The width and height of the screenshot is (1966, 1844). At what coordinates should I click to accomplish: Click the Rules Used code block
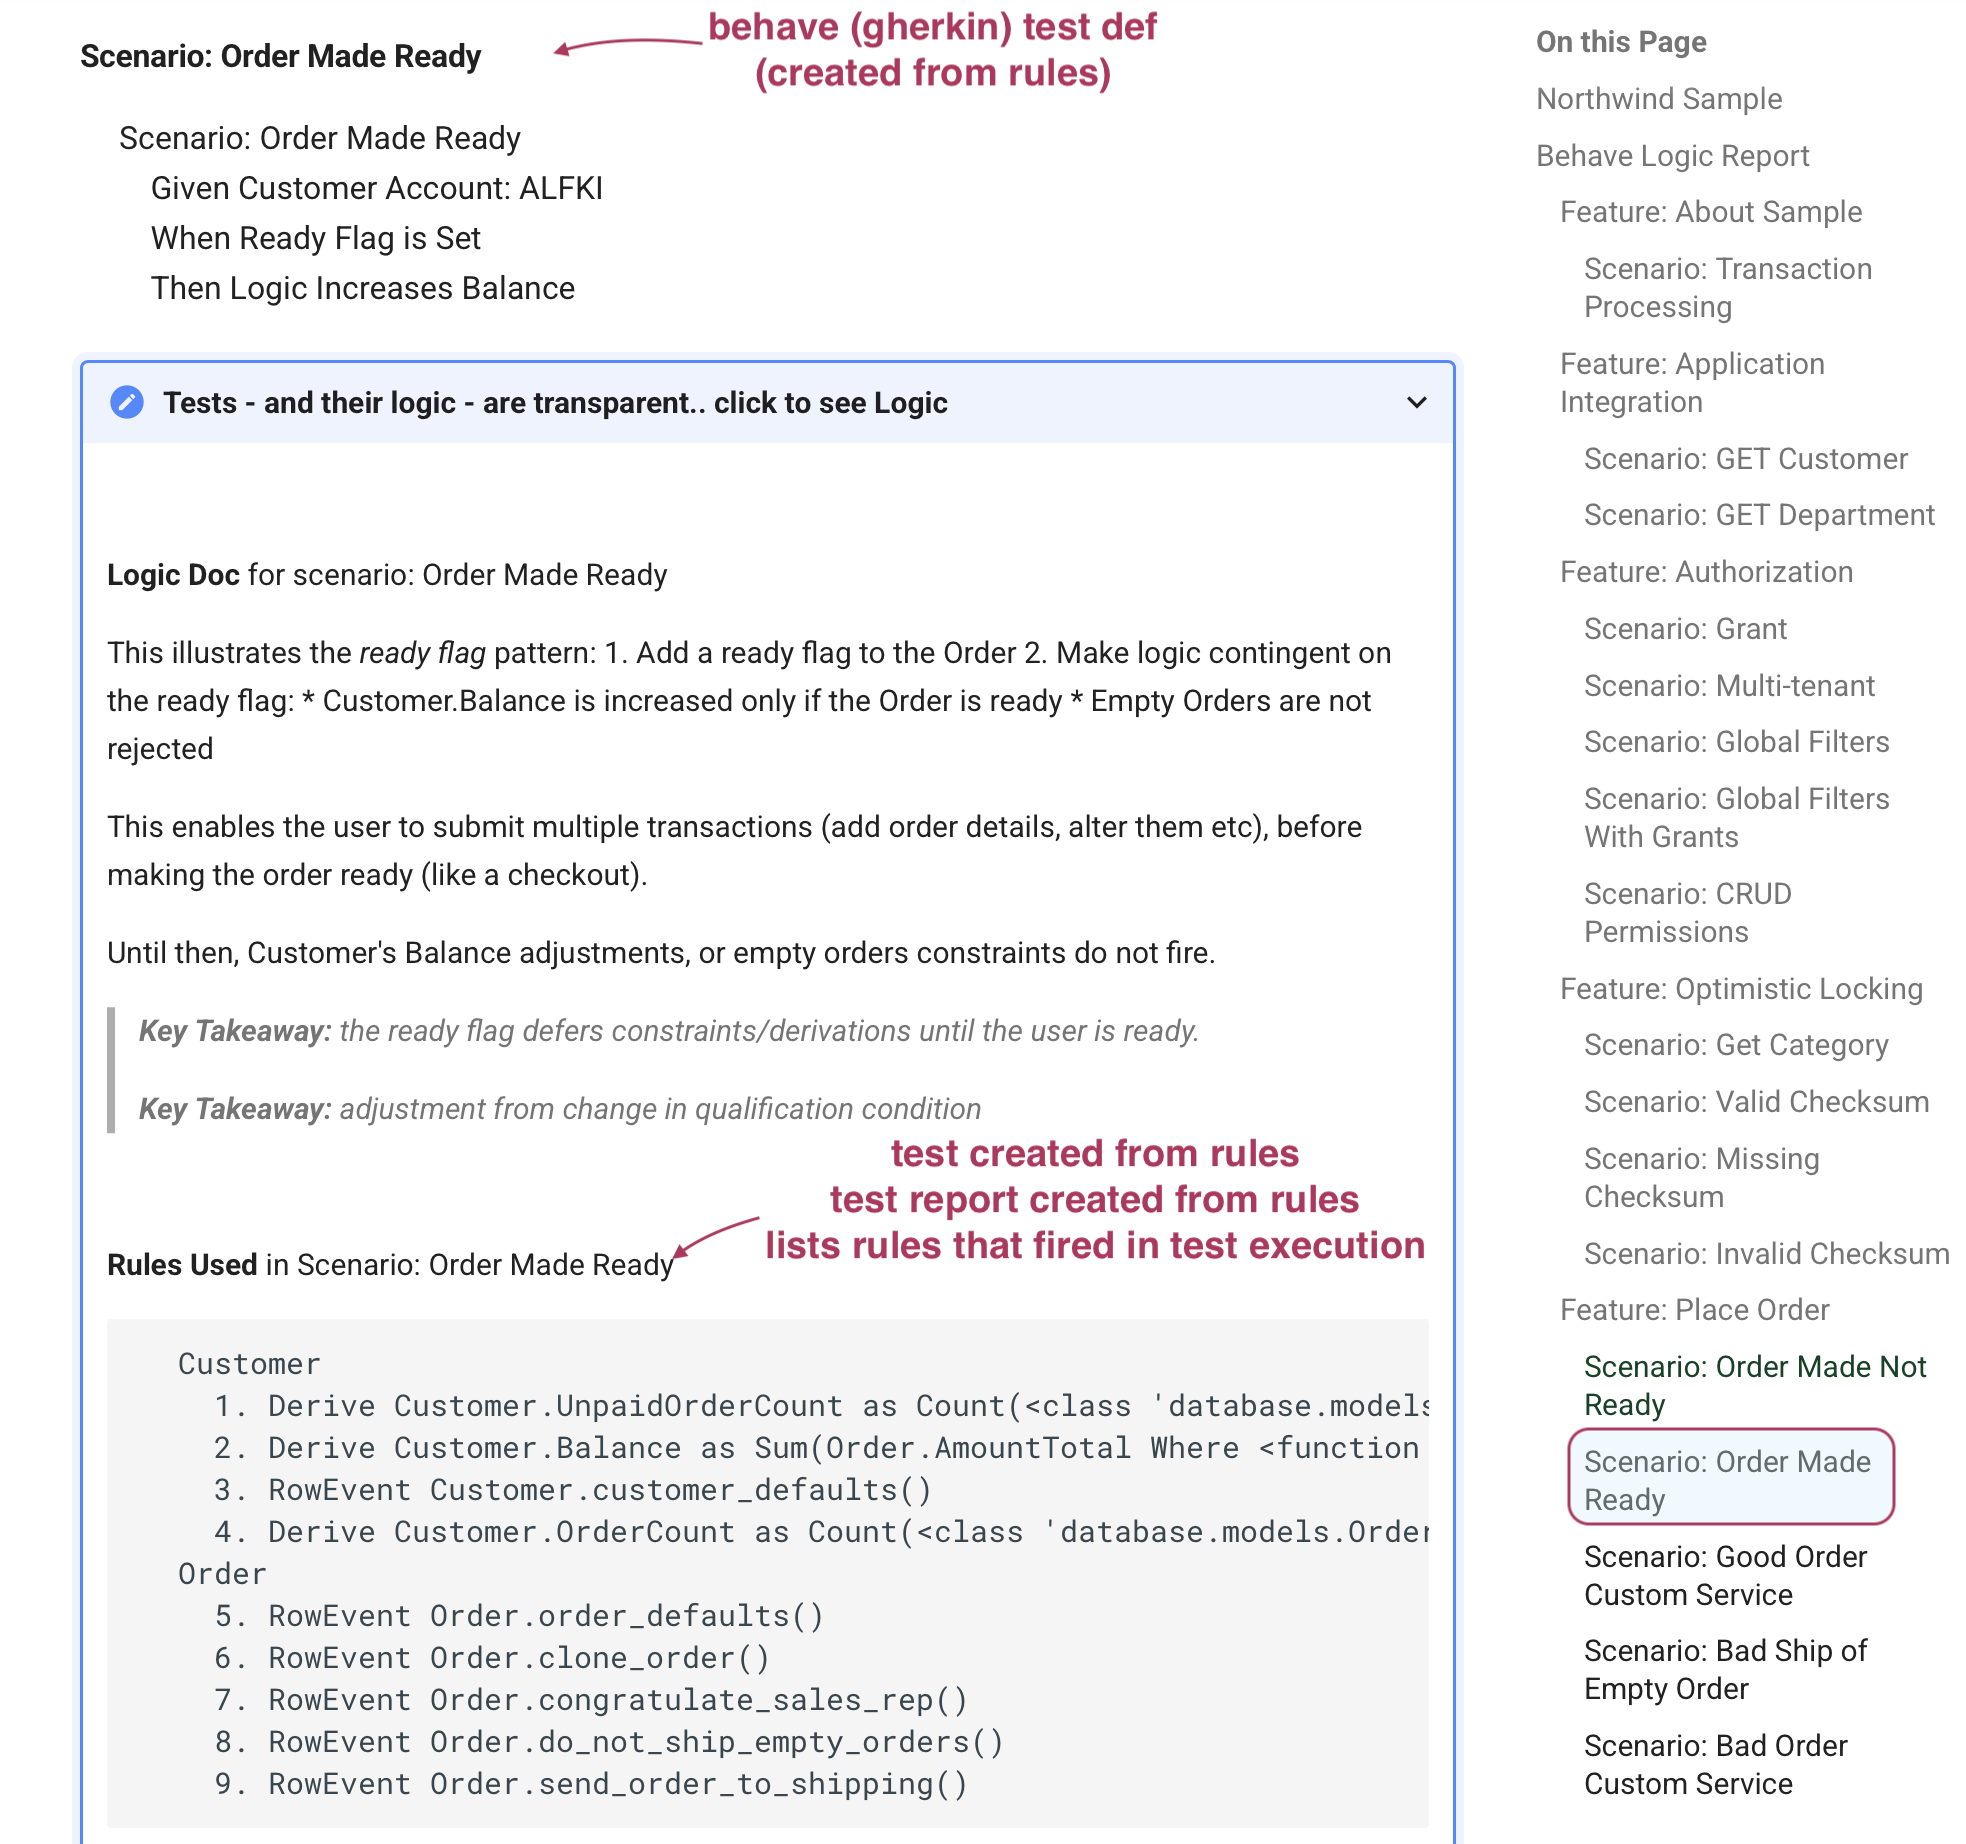click(767, 1574)
